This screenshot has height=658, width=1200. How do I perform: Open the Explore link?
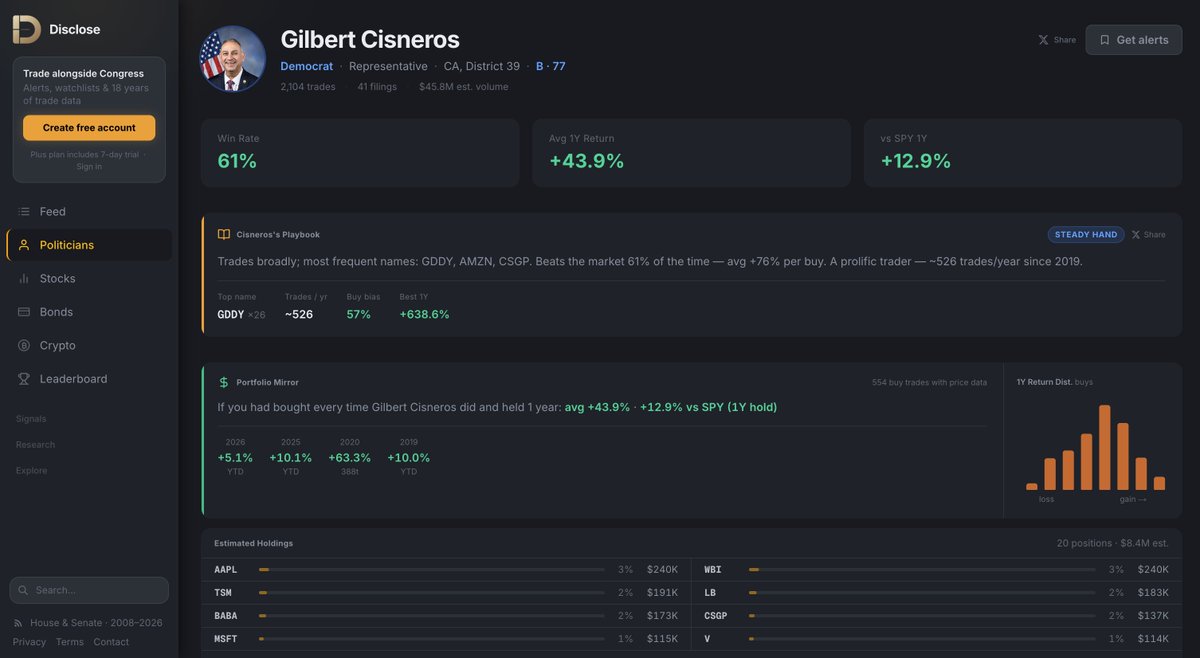point(31,471)
